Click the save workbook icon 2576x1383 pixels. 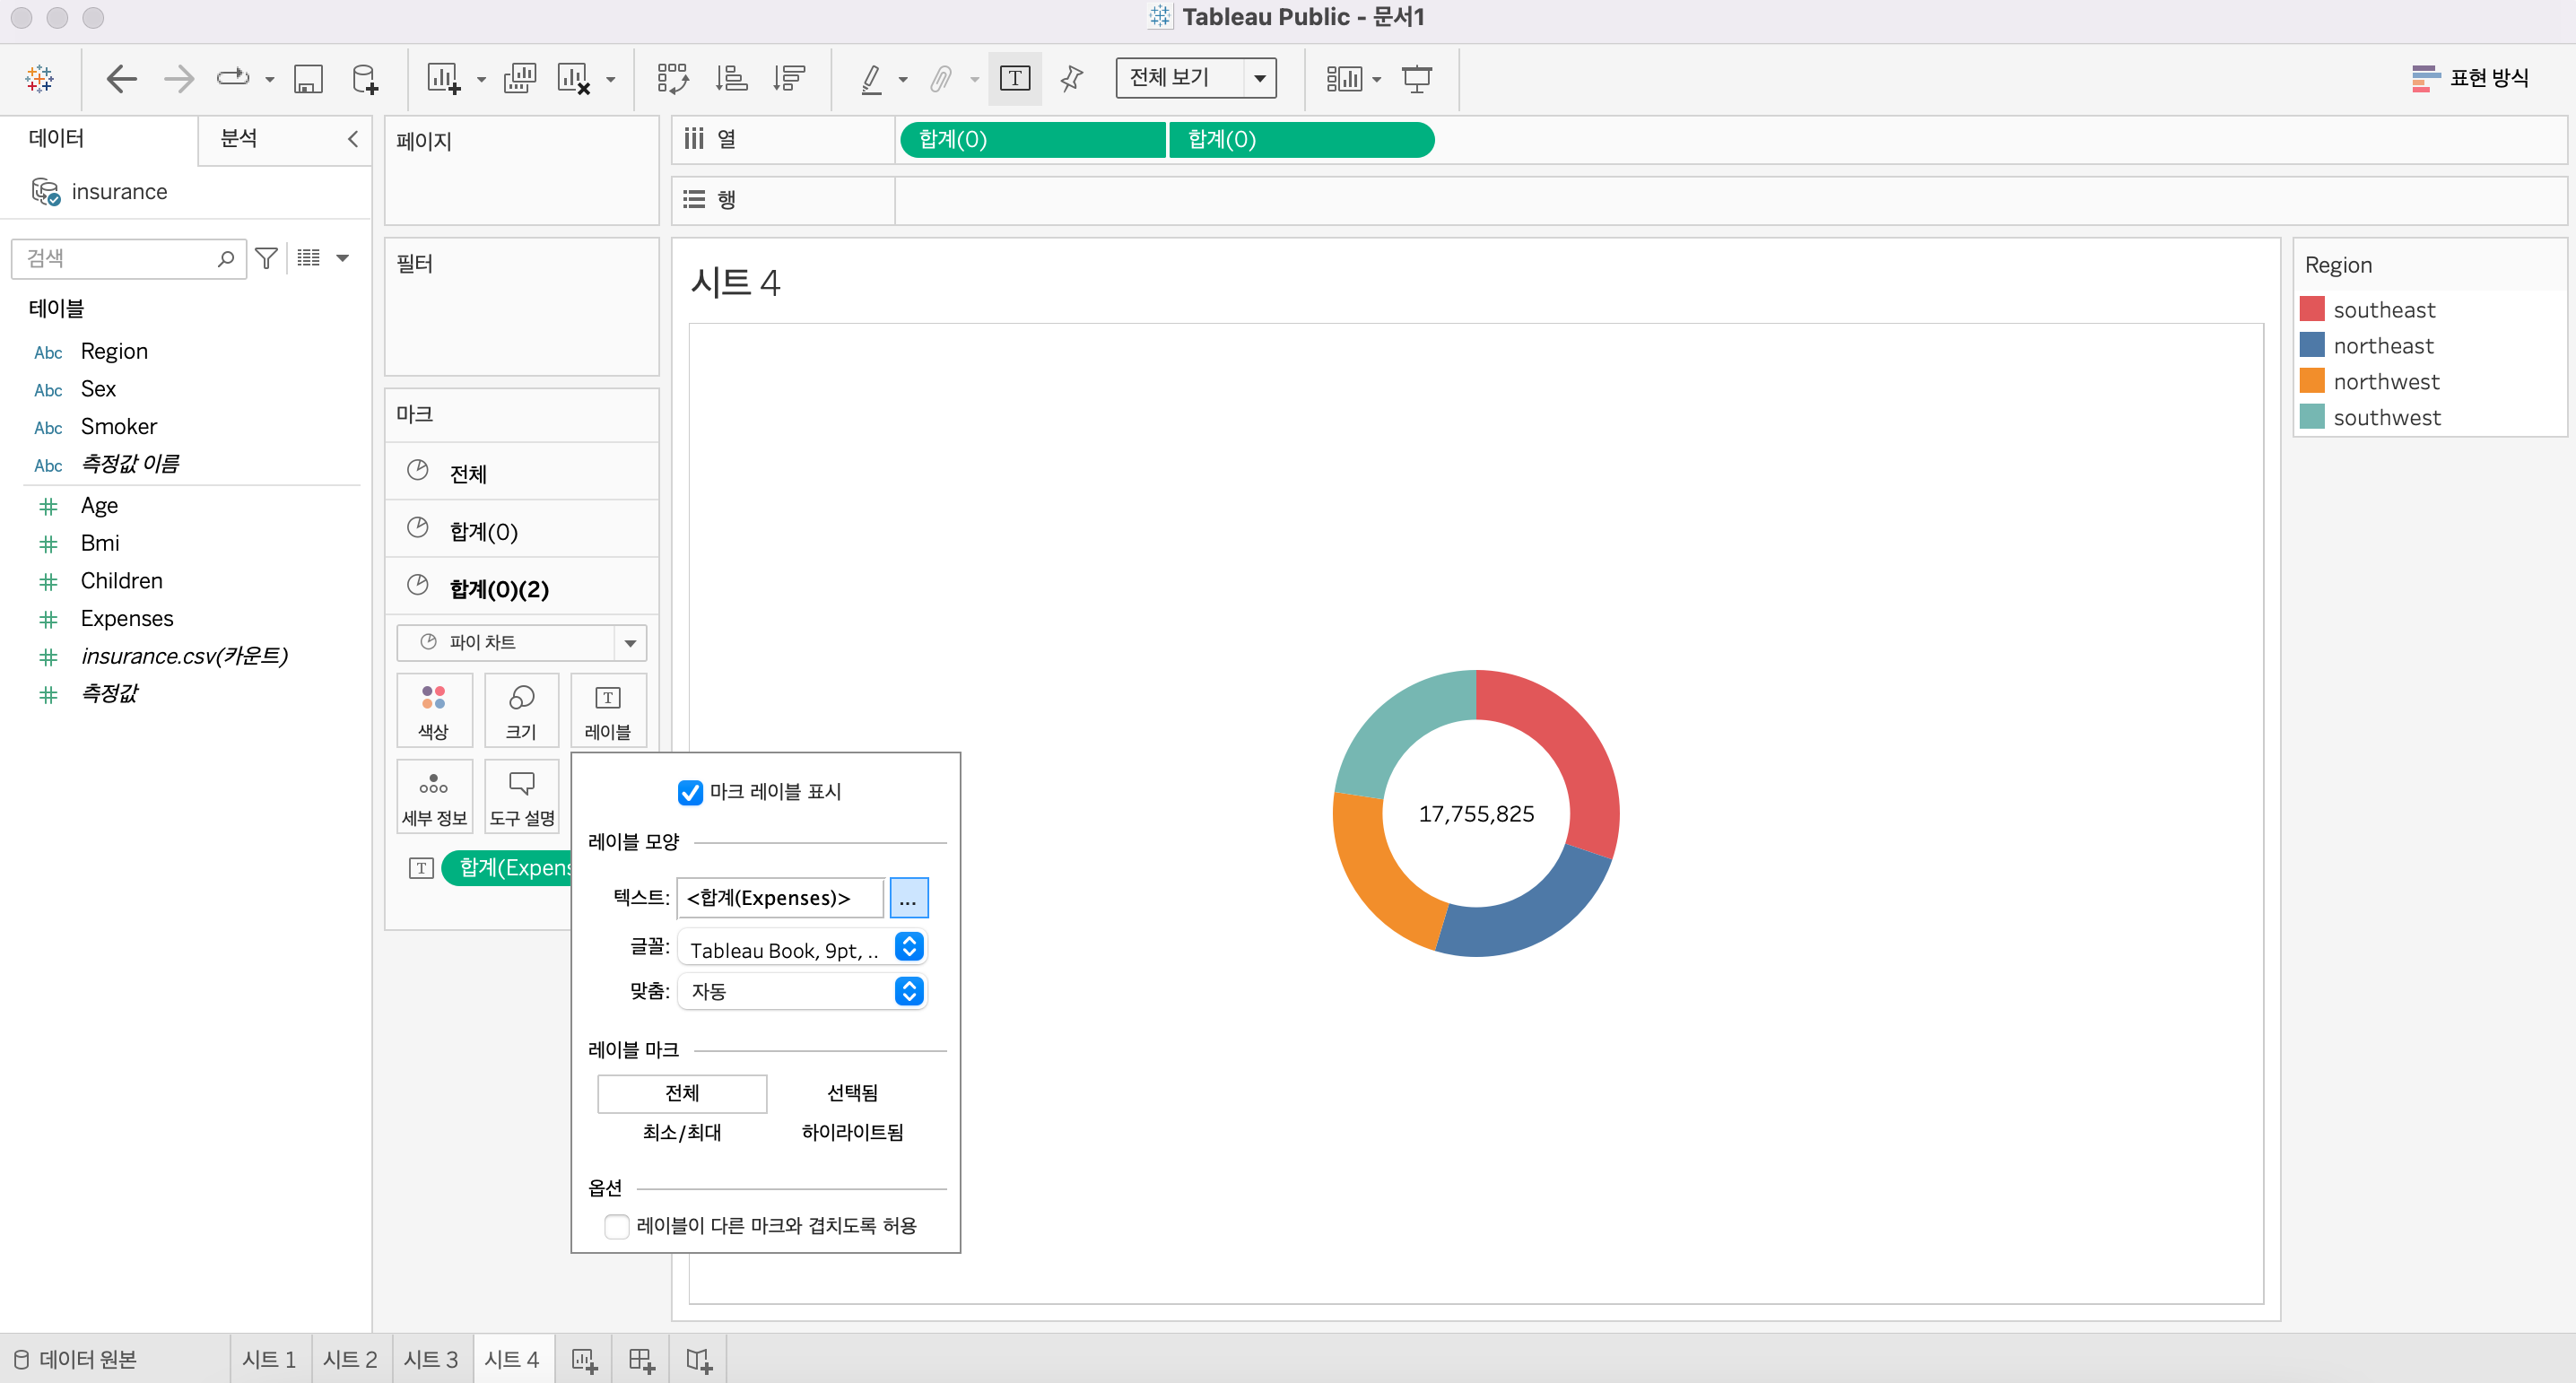307,78
